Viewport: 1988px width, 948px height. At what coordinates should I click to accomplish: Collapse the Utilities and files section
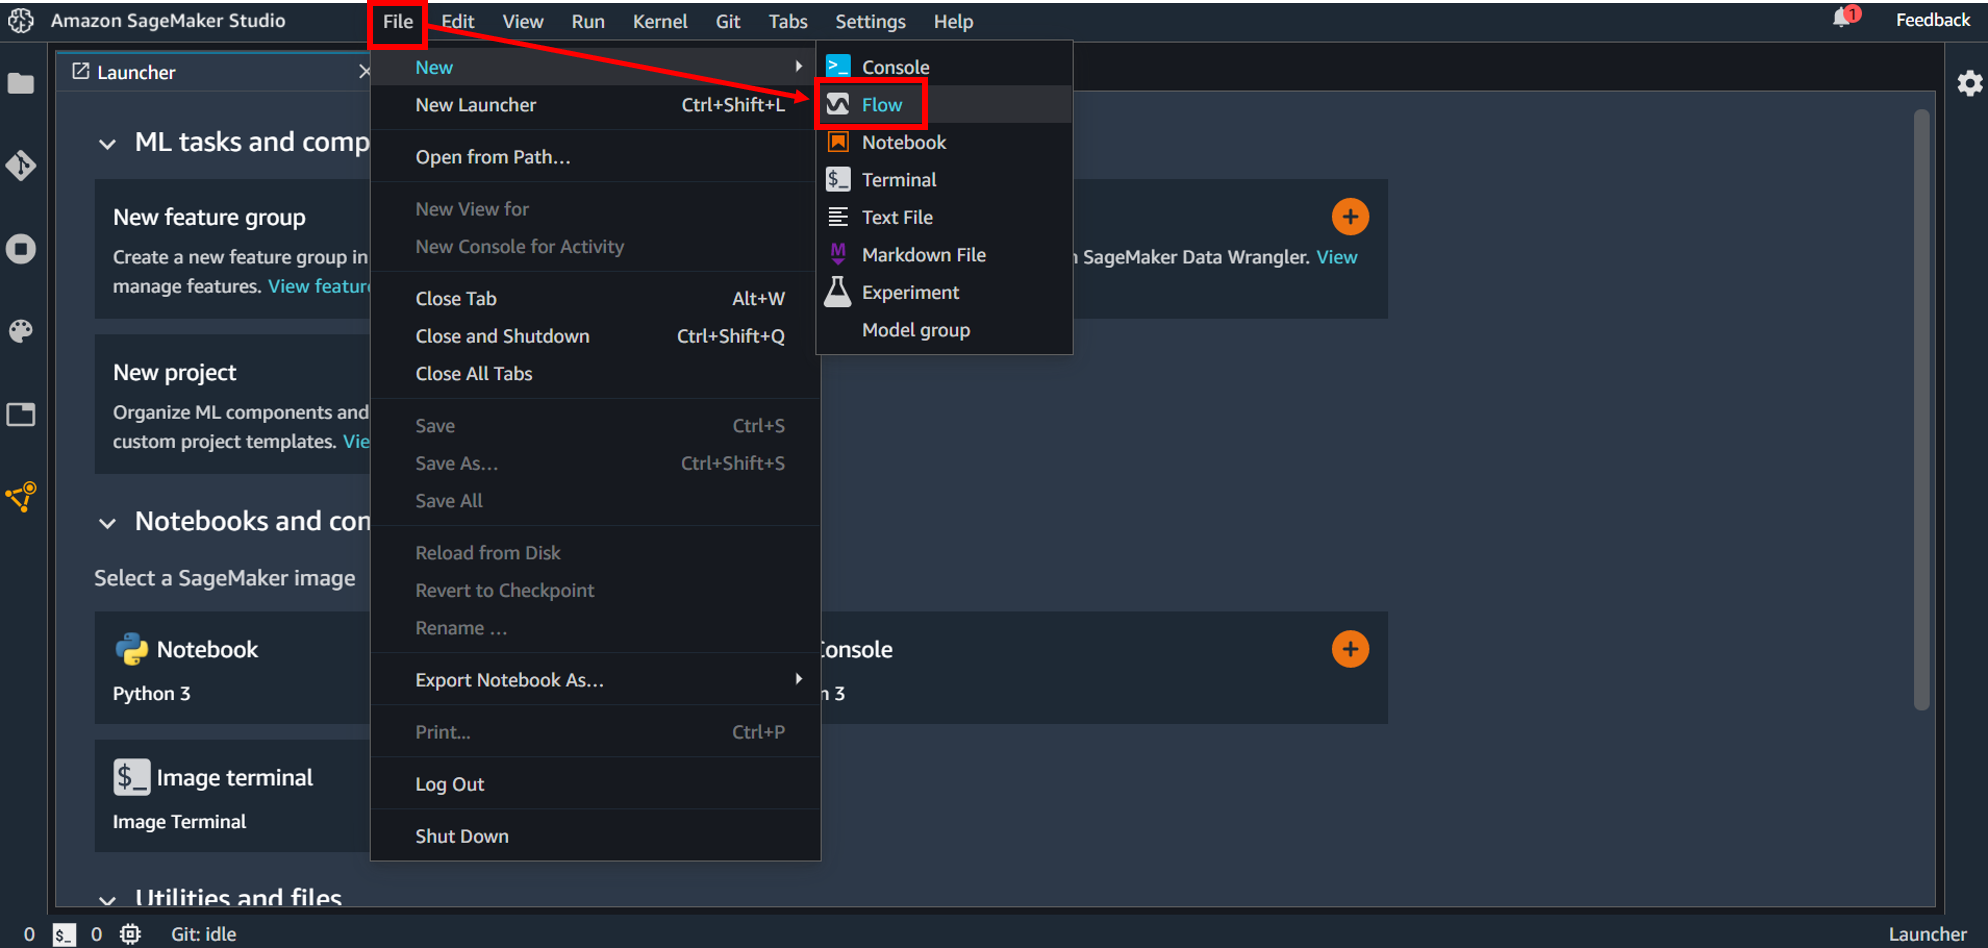(x=107, y=899)
